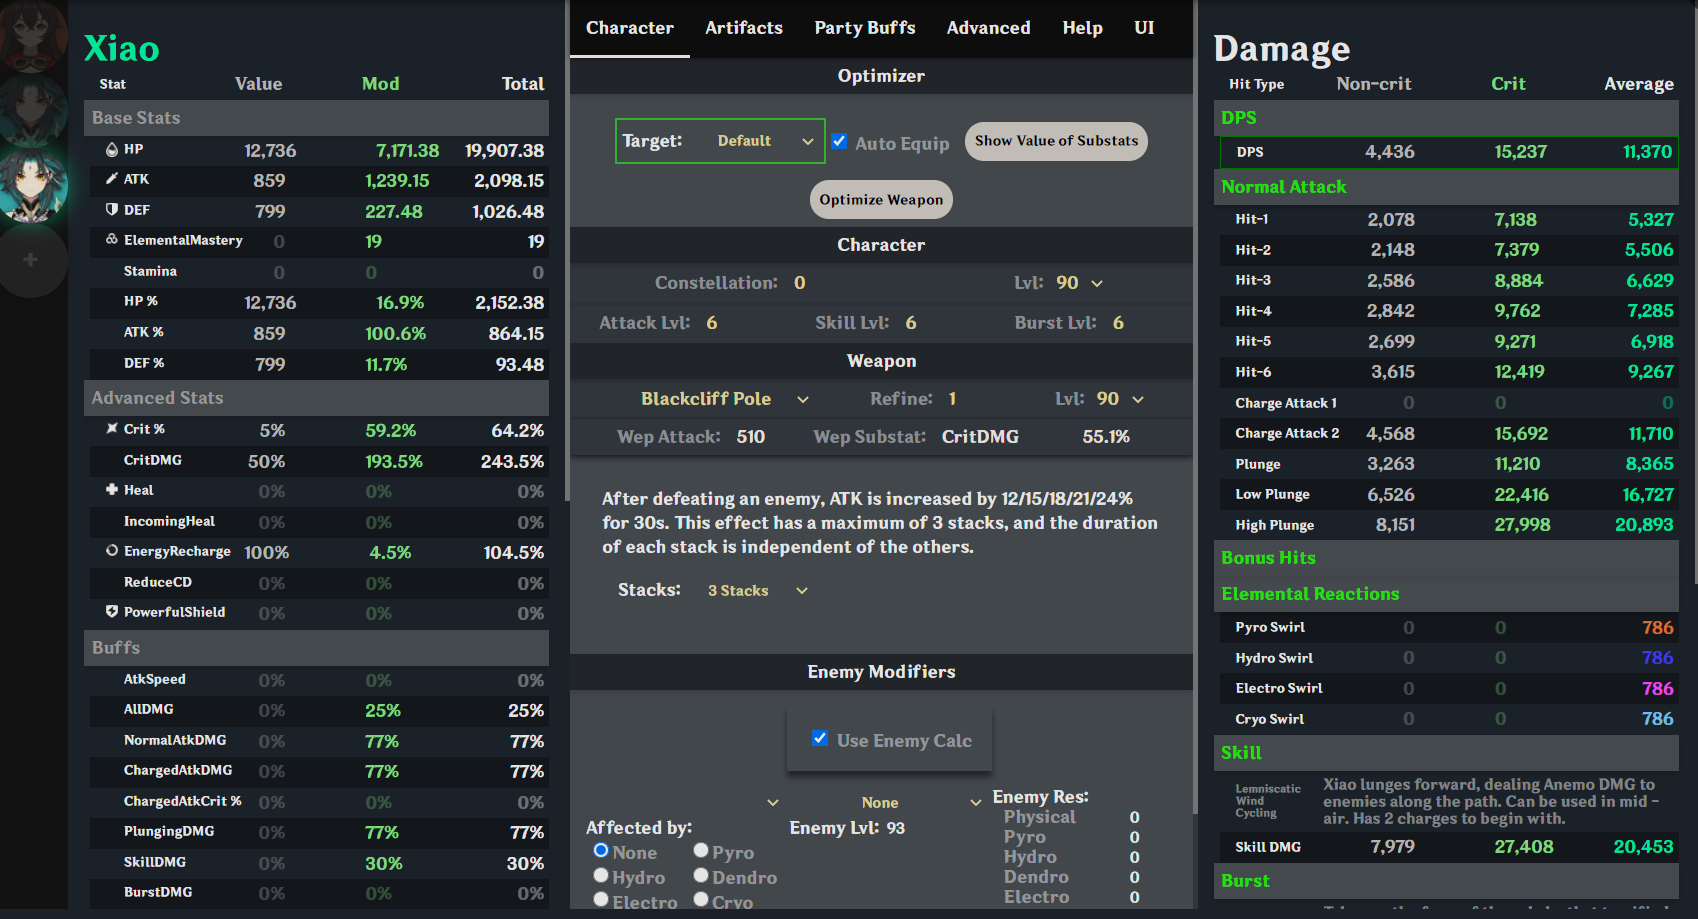Click the Energy Recharge icon
Viewport: 1698px width, 919px height.
112,551
